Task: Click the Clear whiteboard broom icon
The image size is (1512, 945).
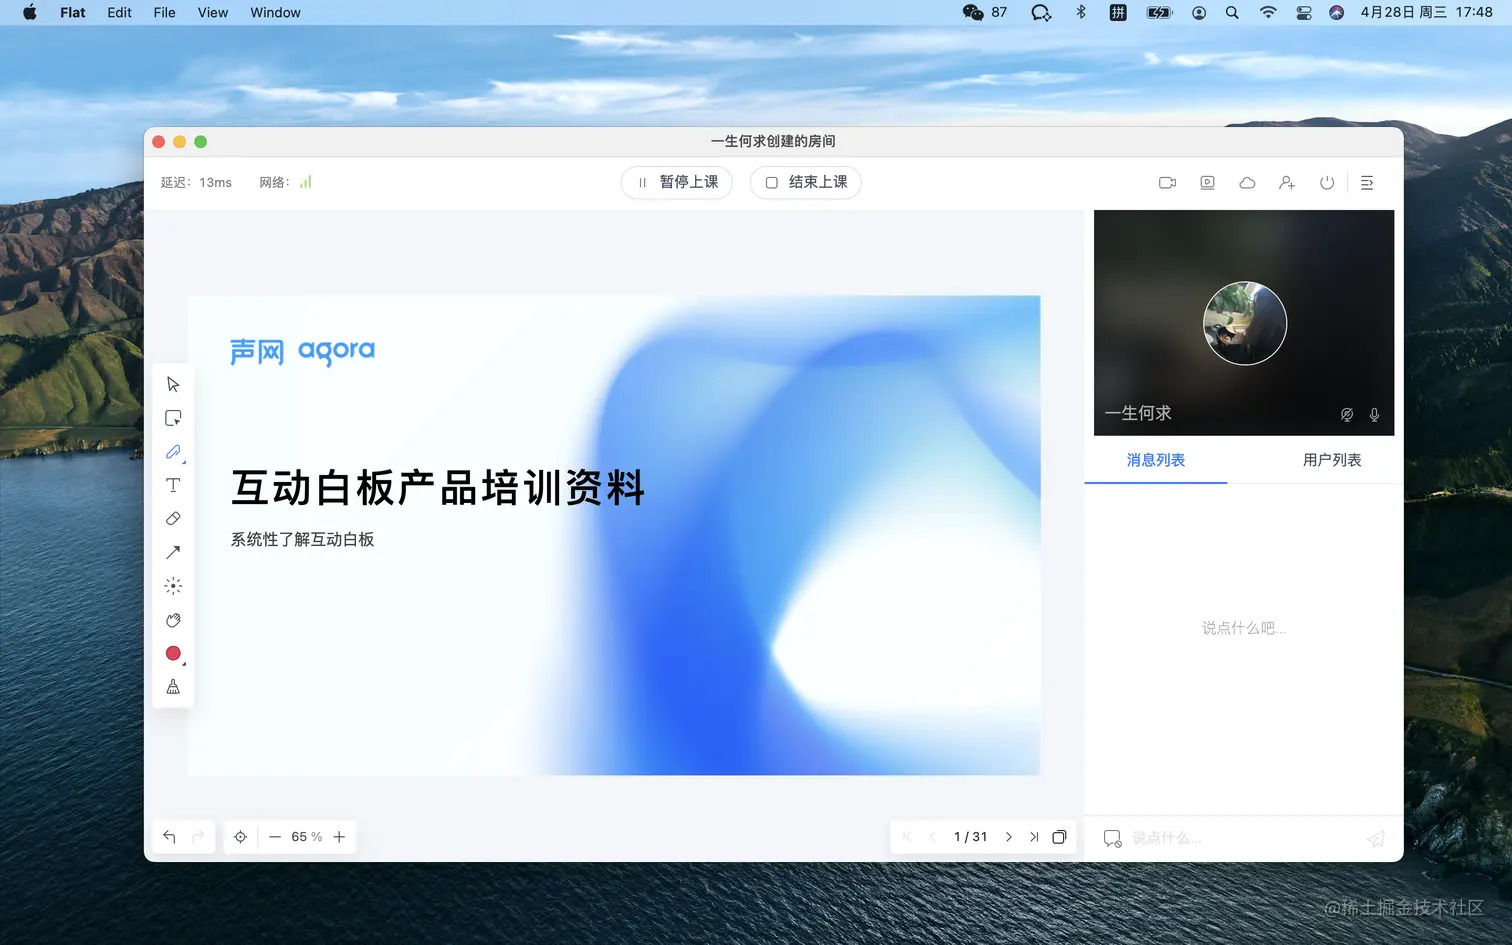Action: coord(173,687)
